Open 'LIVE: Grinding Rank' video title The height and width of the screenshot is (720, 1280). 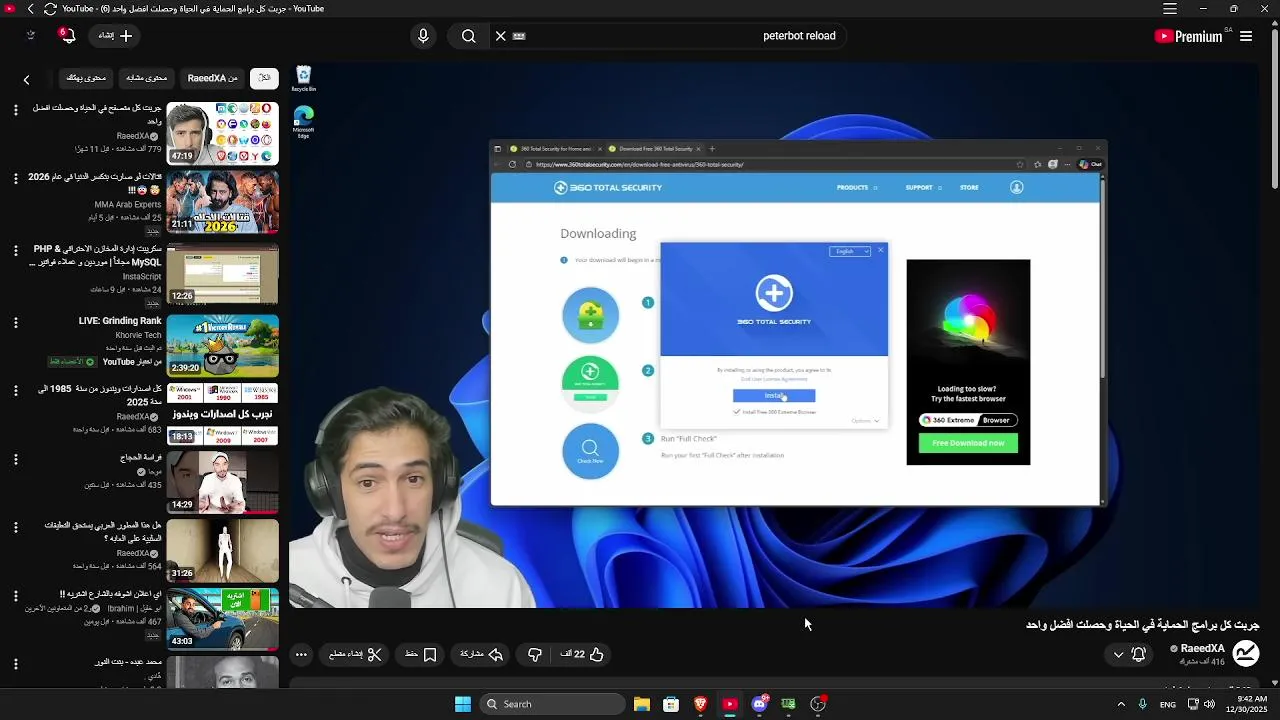[x=120, y=321]
